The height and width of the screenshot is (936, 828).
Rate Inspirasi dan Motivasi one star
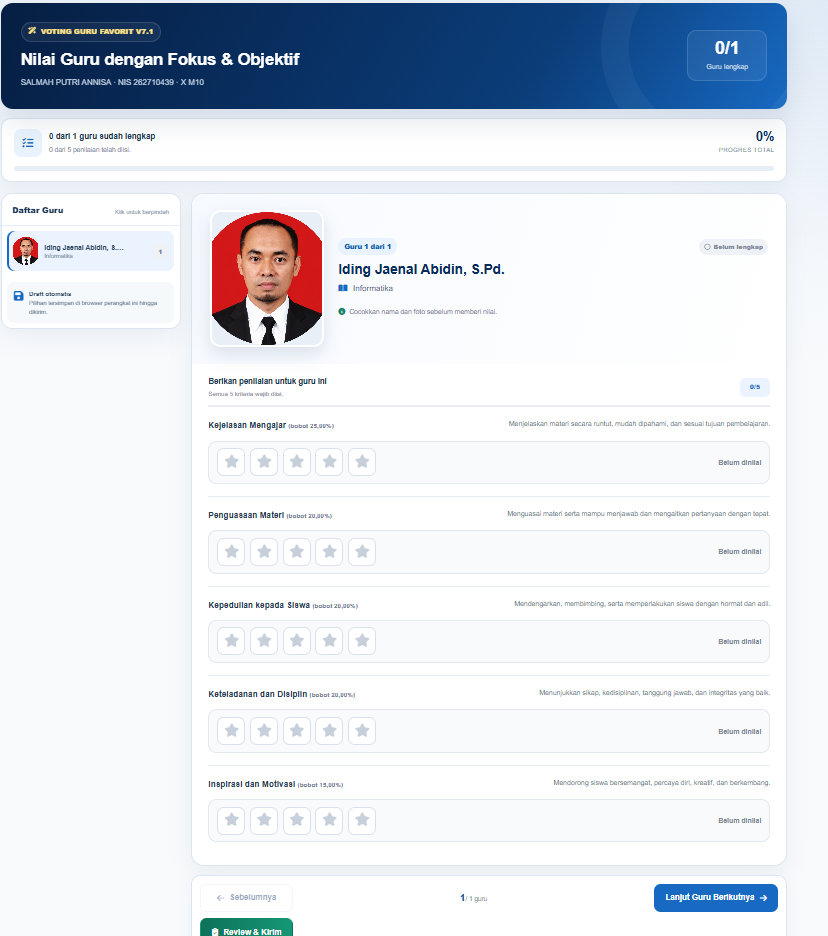(x=232, y=820)
